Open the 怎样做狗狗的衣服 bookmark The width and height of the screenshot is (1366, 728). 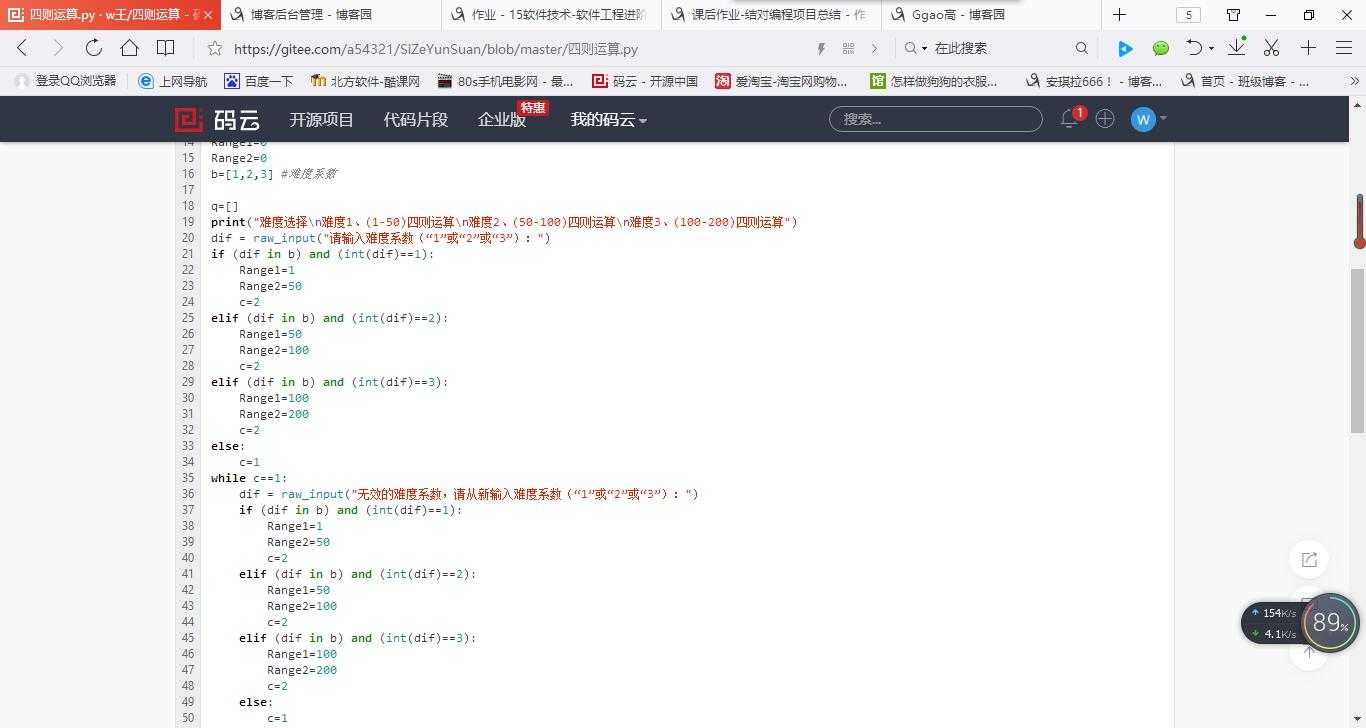tap(934, 81)
